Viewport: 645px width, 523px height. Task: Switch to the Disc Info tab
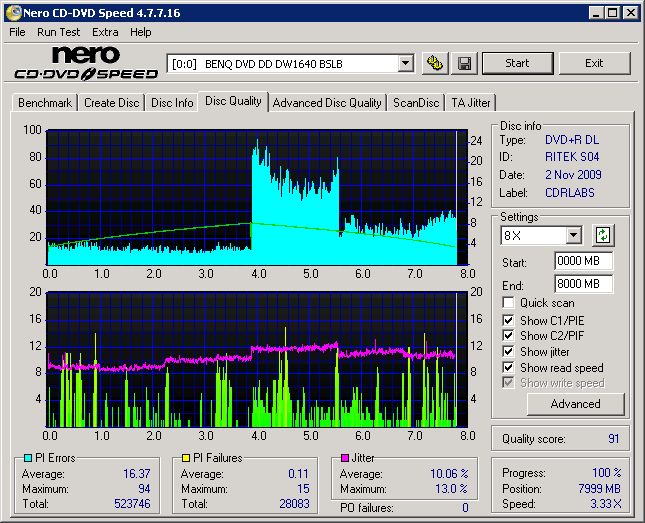point(172,102)
